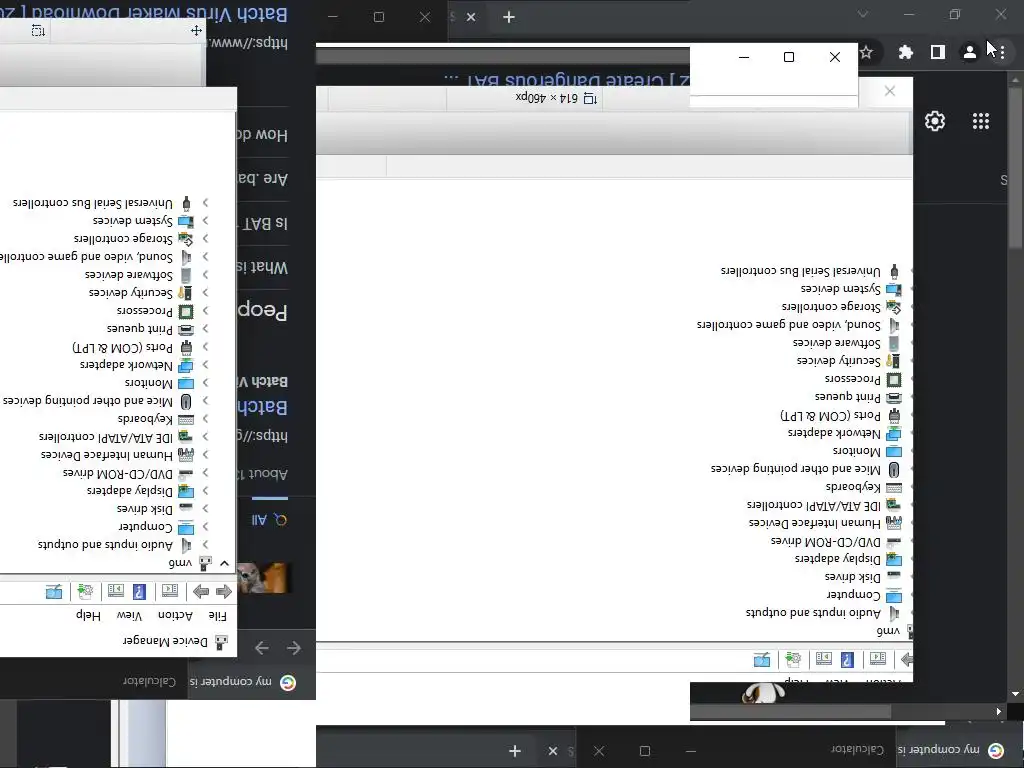Click Display adapters text in right Device Manager
The height and width of the screenshot is (768, 1024).
point(838,559)
